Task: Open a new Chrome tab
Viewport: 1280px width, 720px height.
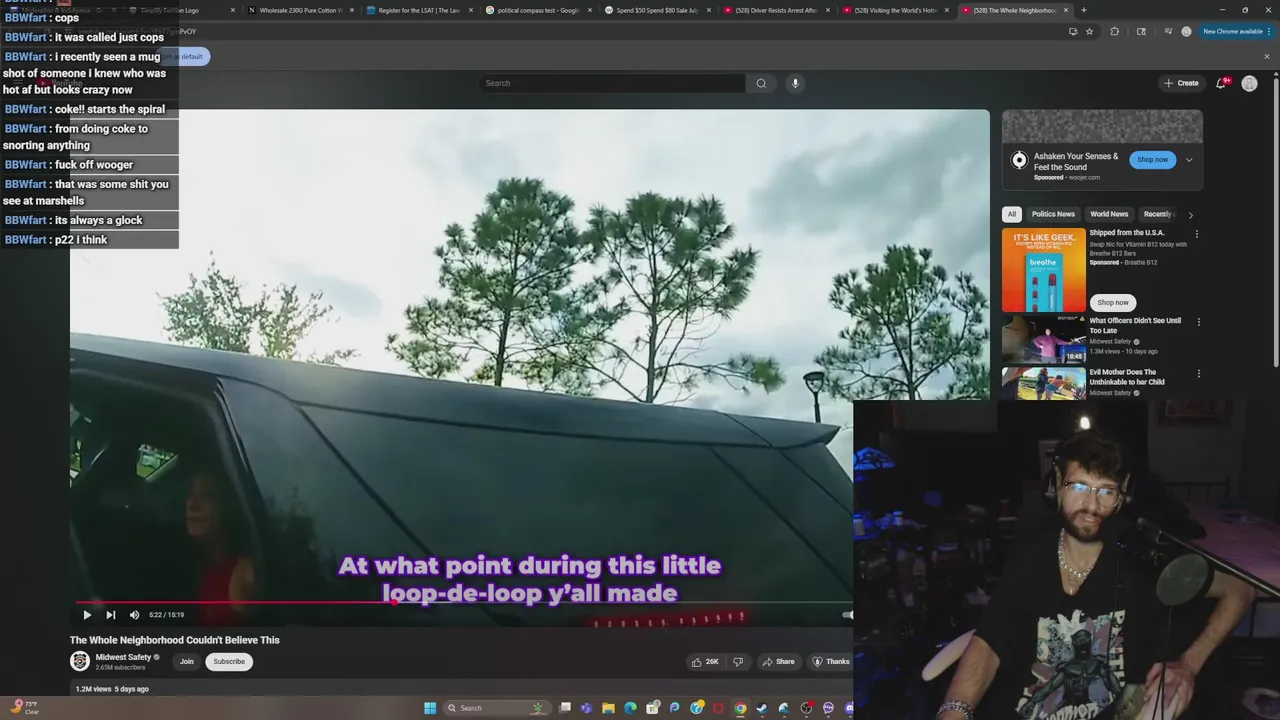Action: pos(1084,10)
